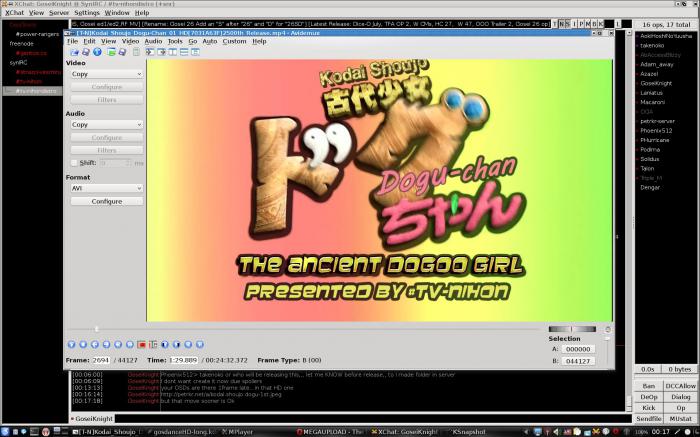Viewport: 700px width, 437px height.
Task: Click the Play button in Avidemux
Action: click(x=71, y=344)
